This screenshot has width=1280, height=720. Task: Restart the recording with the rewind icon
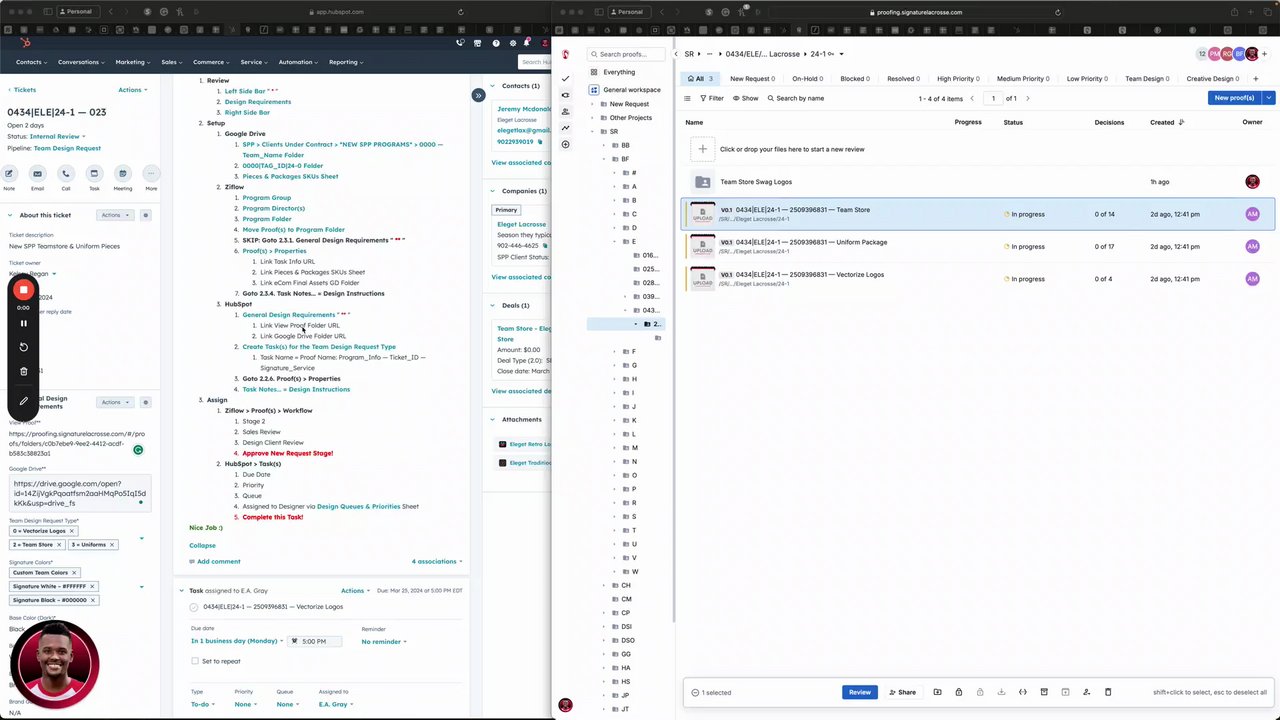[x=24, y=347]
